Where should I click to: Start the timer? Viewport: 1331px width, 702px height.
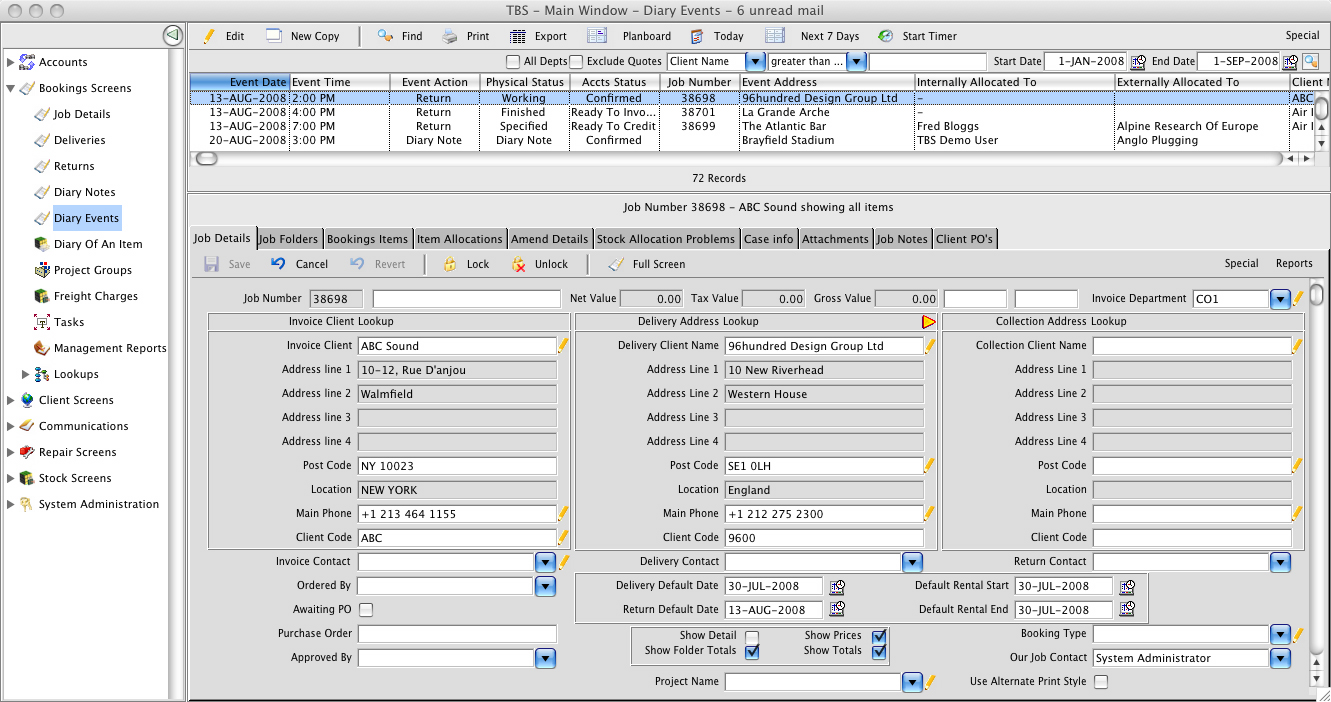[x=918, y=36]
